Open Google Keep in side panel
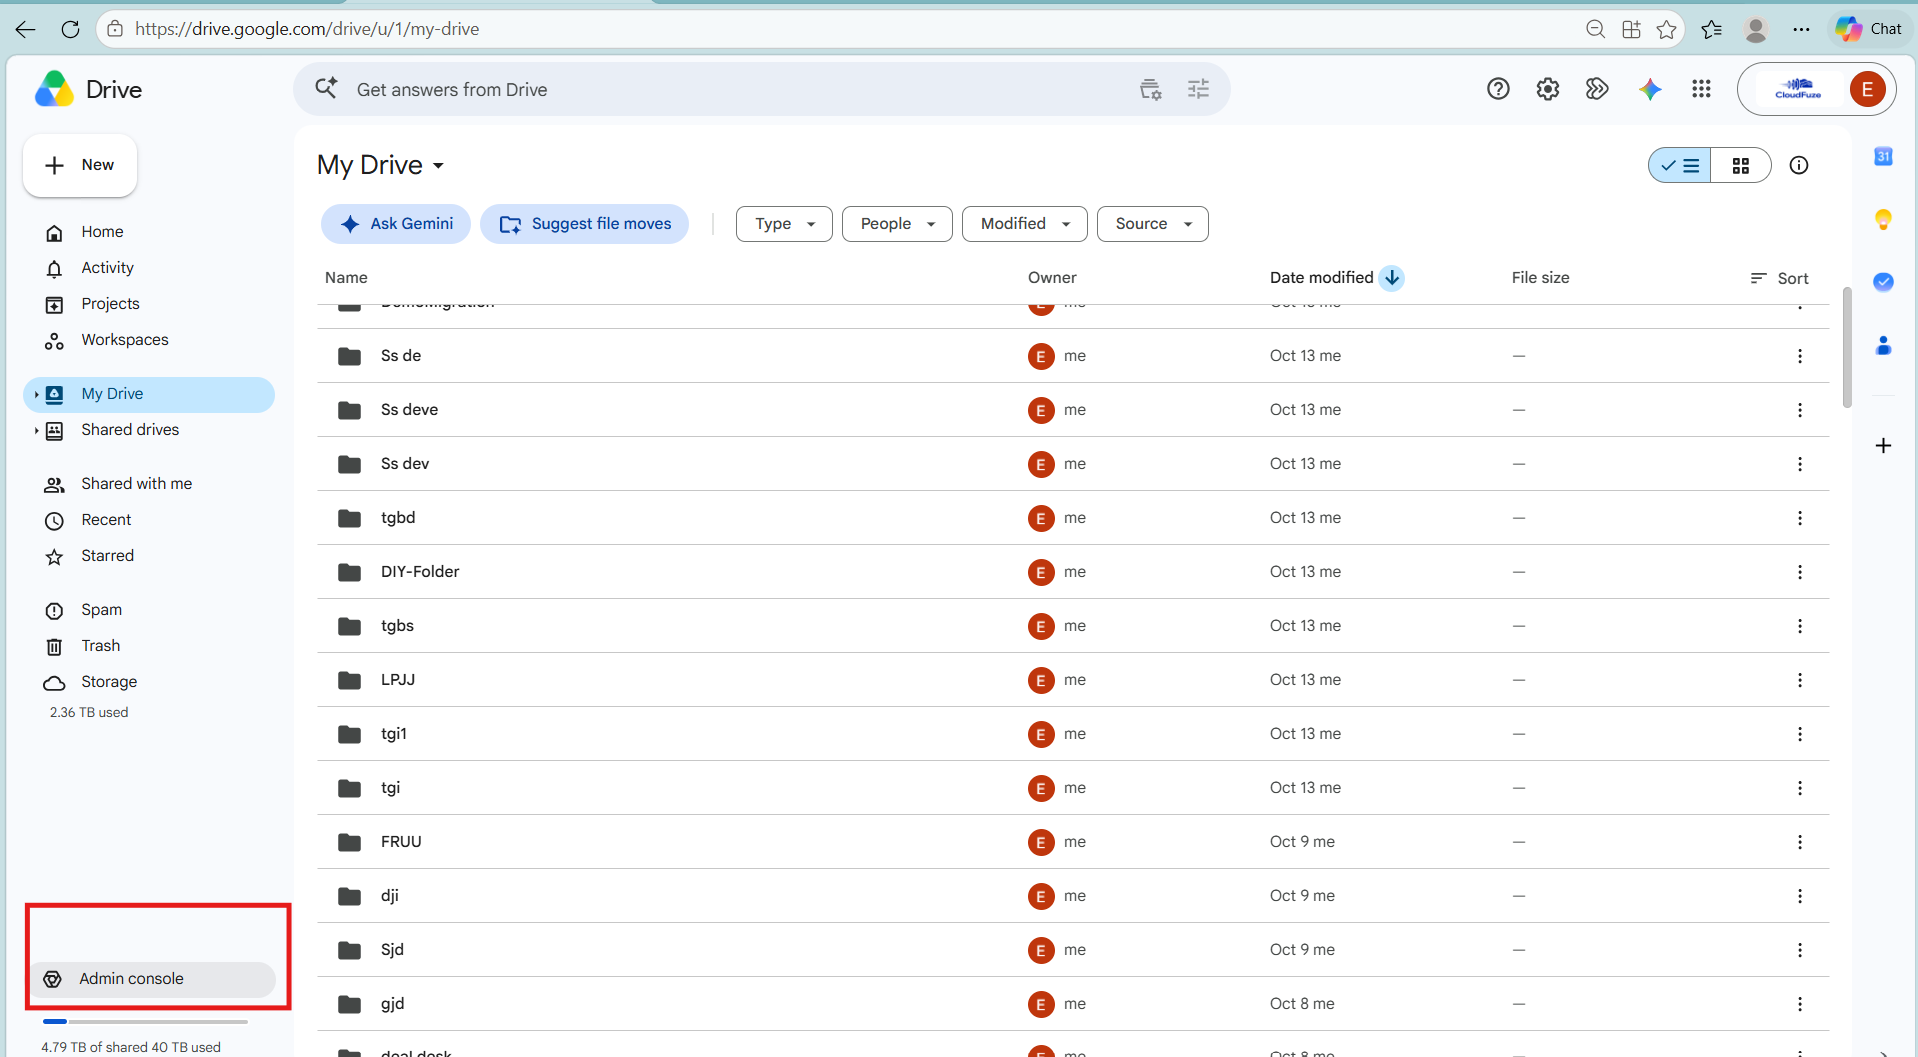The height and width of the screenshot is (1057, 1918). [x=1883, y=219]
